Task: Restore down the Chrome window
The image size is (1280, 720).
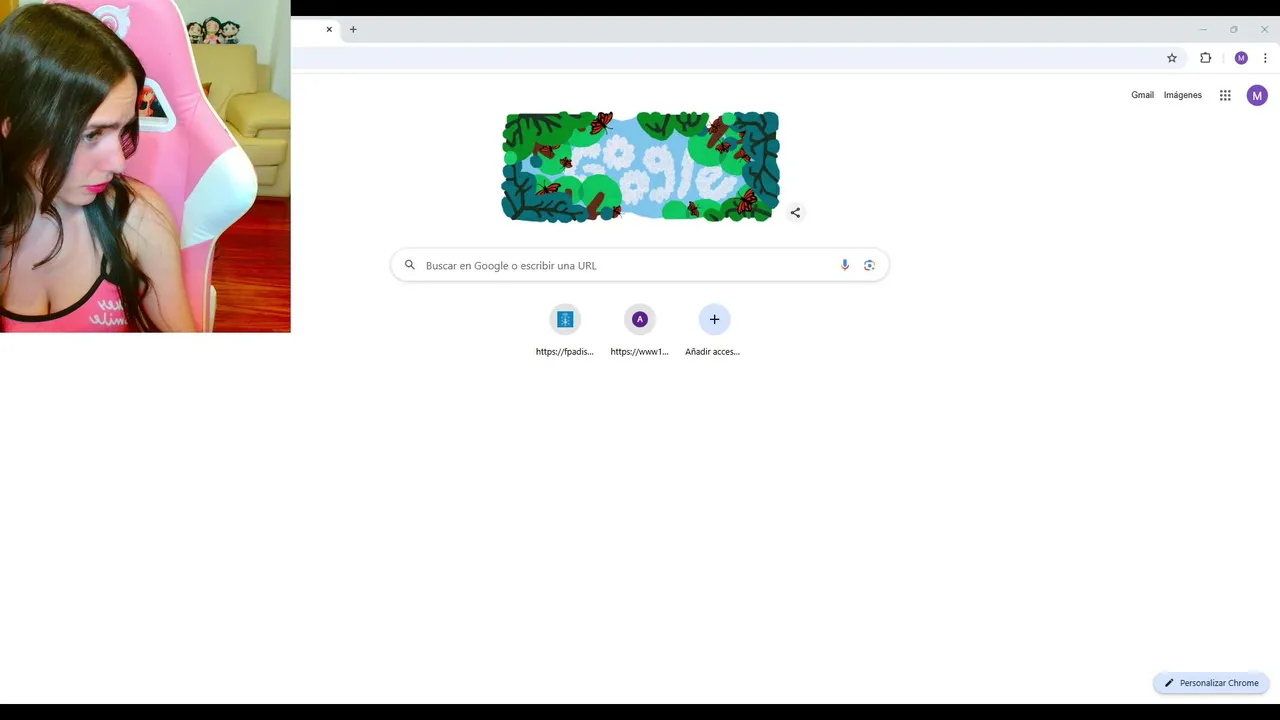Action: (x=1234, y=29)
